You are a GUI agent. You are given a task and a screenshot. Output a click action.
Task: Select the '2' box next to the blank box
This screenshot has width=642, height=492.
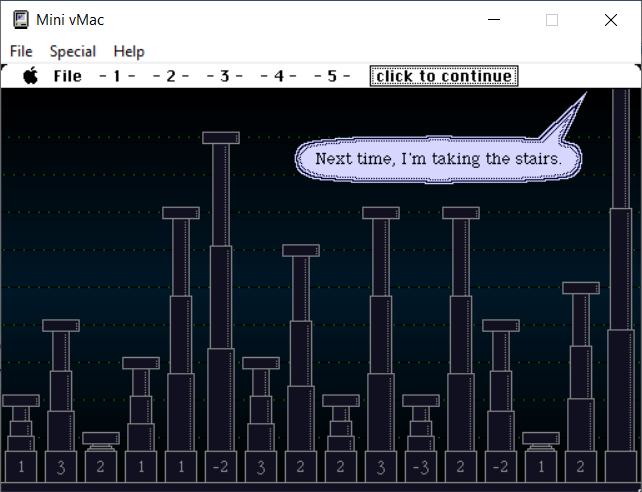pos(581,467)
